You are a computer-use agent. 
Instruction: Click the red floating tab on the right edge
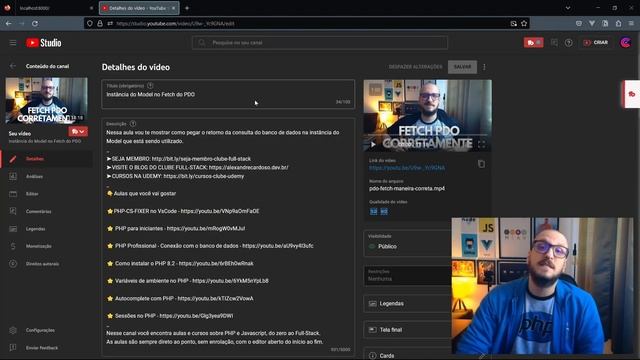pyautogui.click(x=632, y=94)
